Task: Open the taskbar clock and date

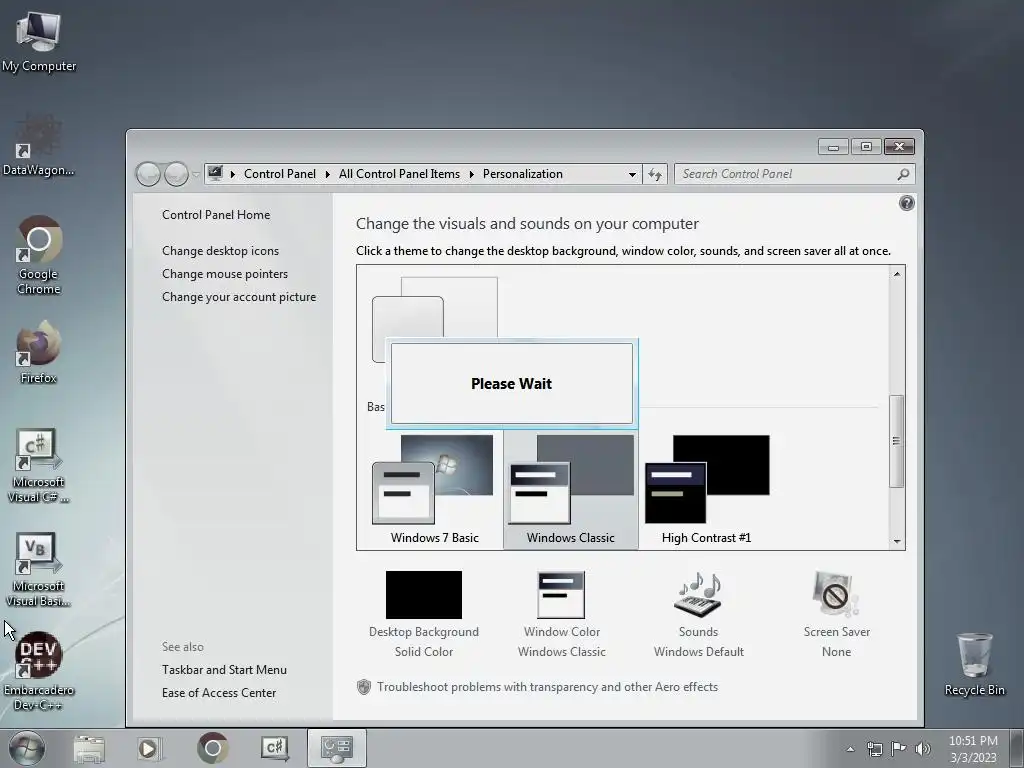Action: [973, 749]
